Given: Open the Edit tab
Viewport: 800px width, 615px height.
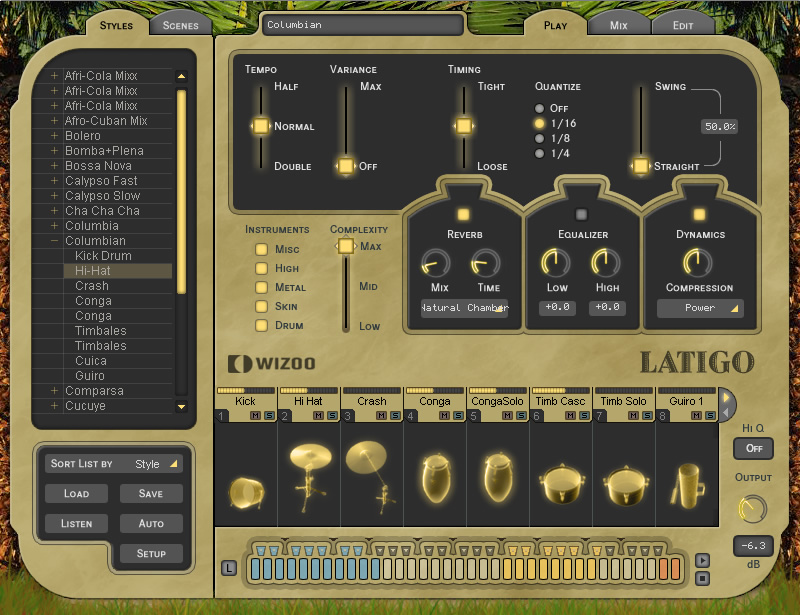Looking at the screenshot, I should [683, 25].
